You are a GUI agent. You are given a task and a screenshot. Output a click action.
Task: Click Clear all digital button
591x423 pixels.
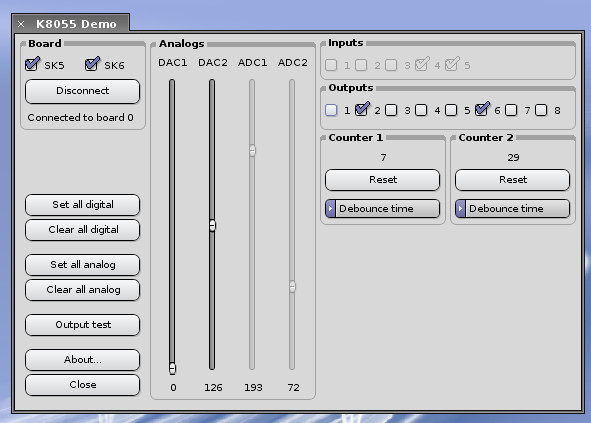point(83,230)
